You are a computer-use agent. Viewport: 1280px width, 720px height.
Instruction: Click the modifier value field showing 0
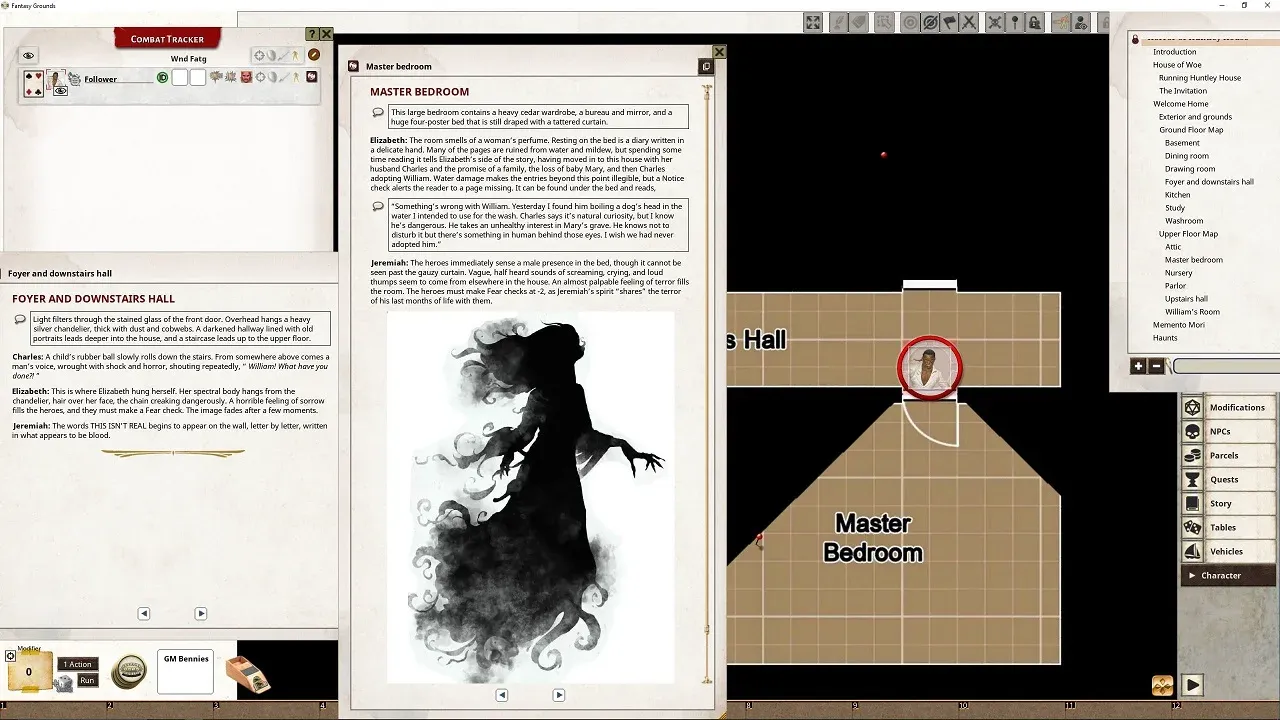[29, 672]
